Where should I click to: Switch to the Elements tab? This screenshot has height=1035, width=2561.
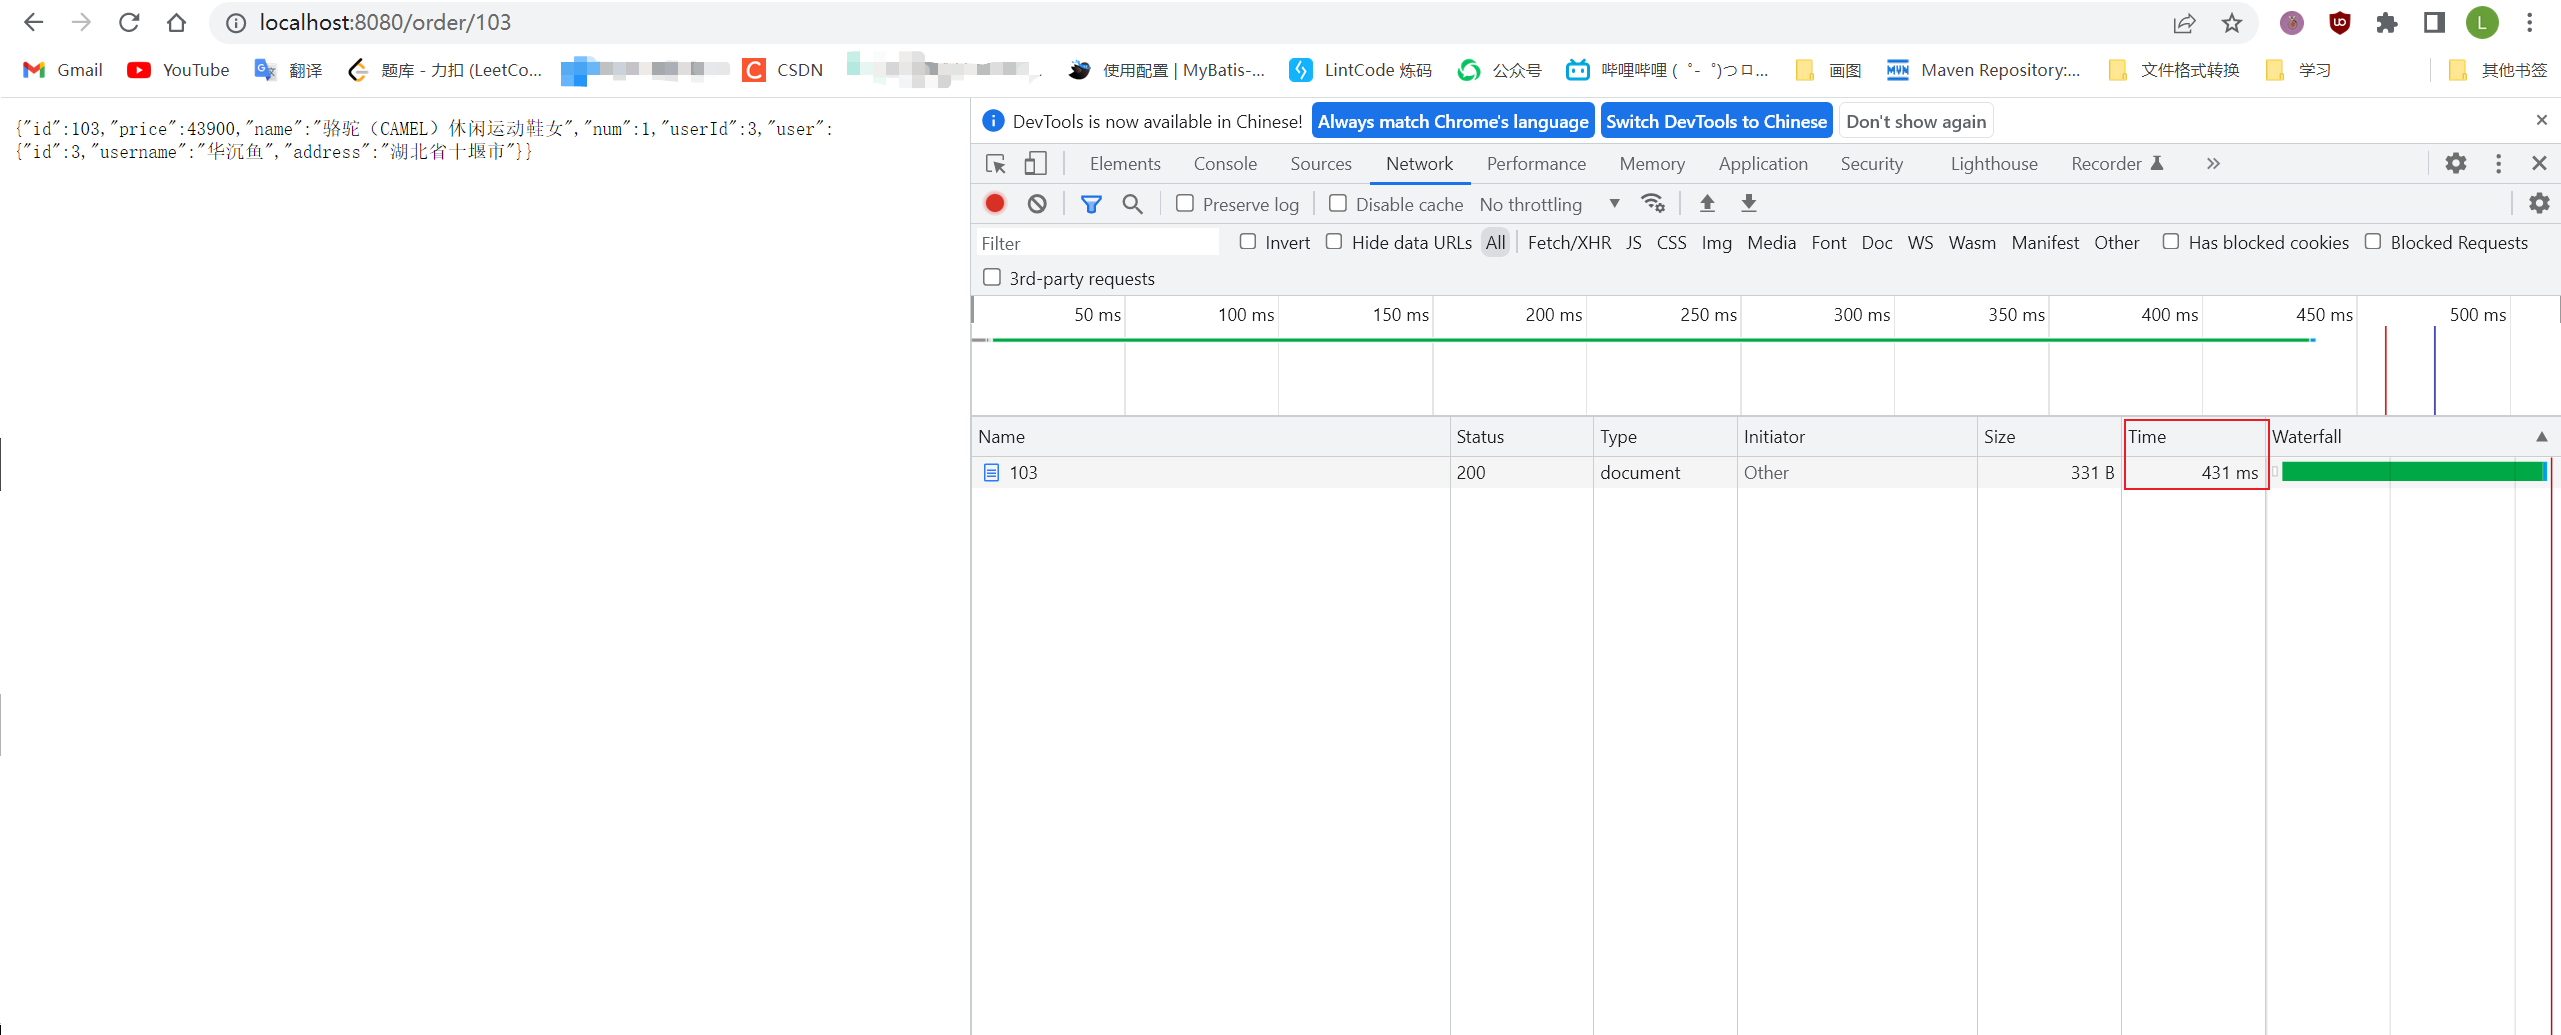(x=1125, y=163)
